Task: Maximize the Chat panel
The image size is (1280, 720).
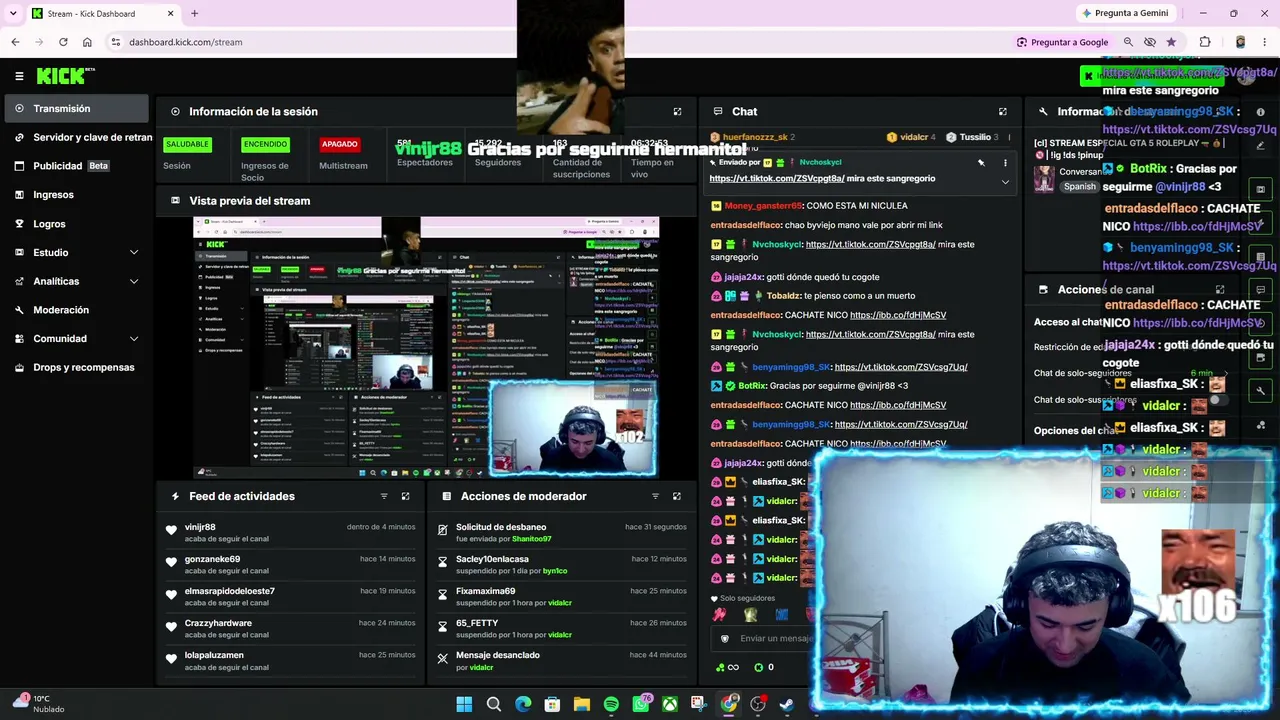Action: tap(1003, 112)
